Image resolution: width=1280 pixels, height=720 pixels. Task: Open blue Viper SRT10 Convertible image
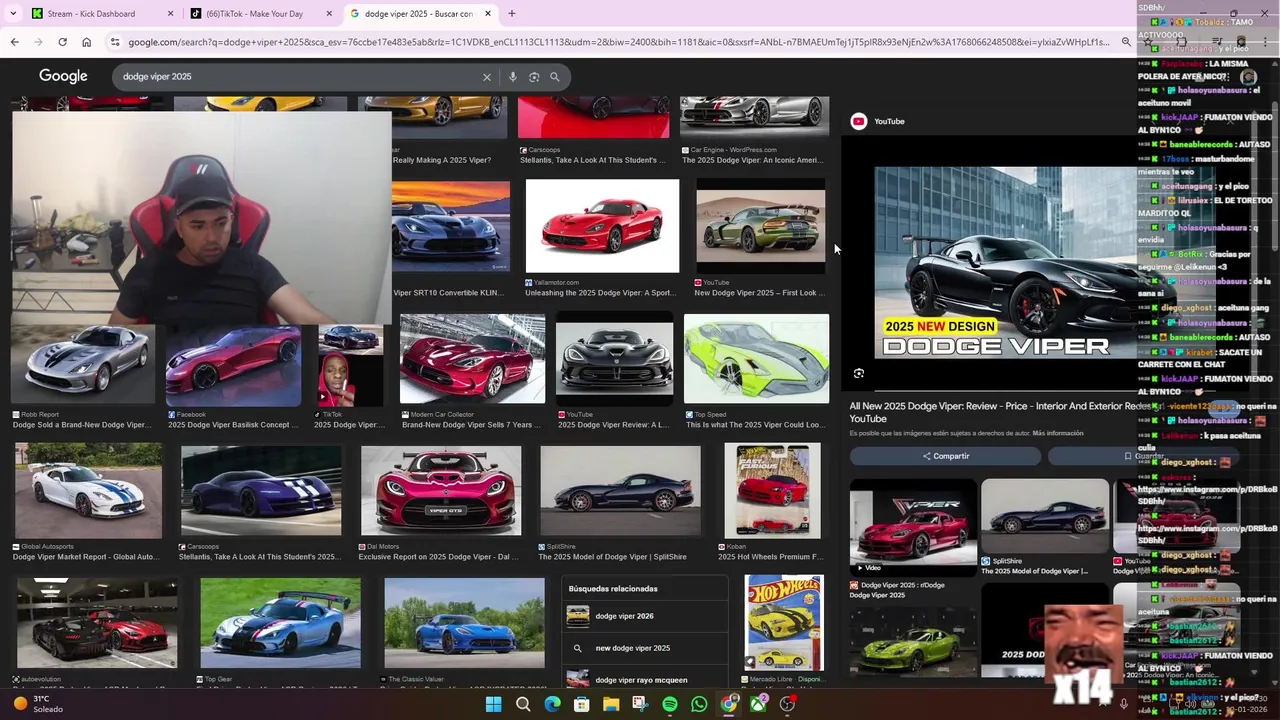[x=451, y=226]
